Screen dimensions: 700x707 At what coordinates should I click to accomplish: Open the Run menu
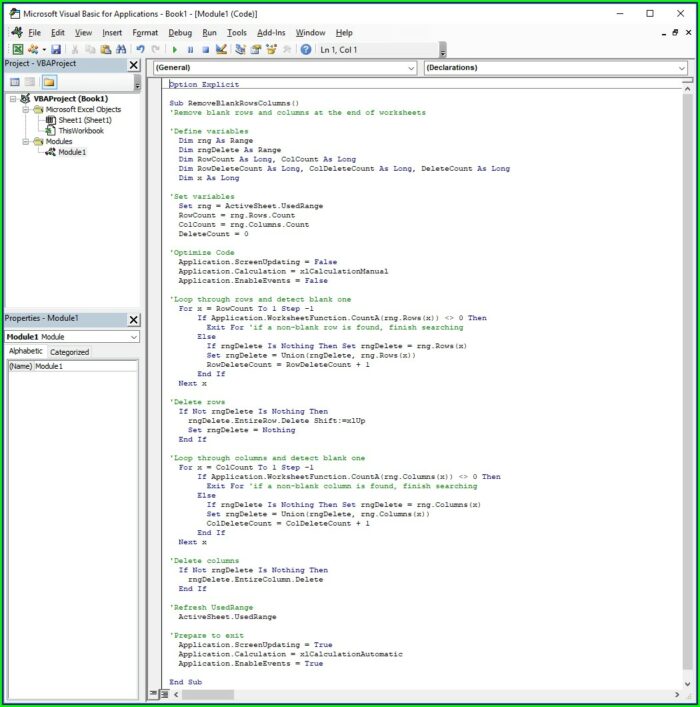pyautogui.click(x=209, y=33)
